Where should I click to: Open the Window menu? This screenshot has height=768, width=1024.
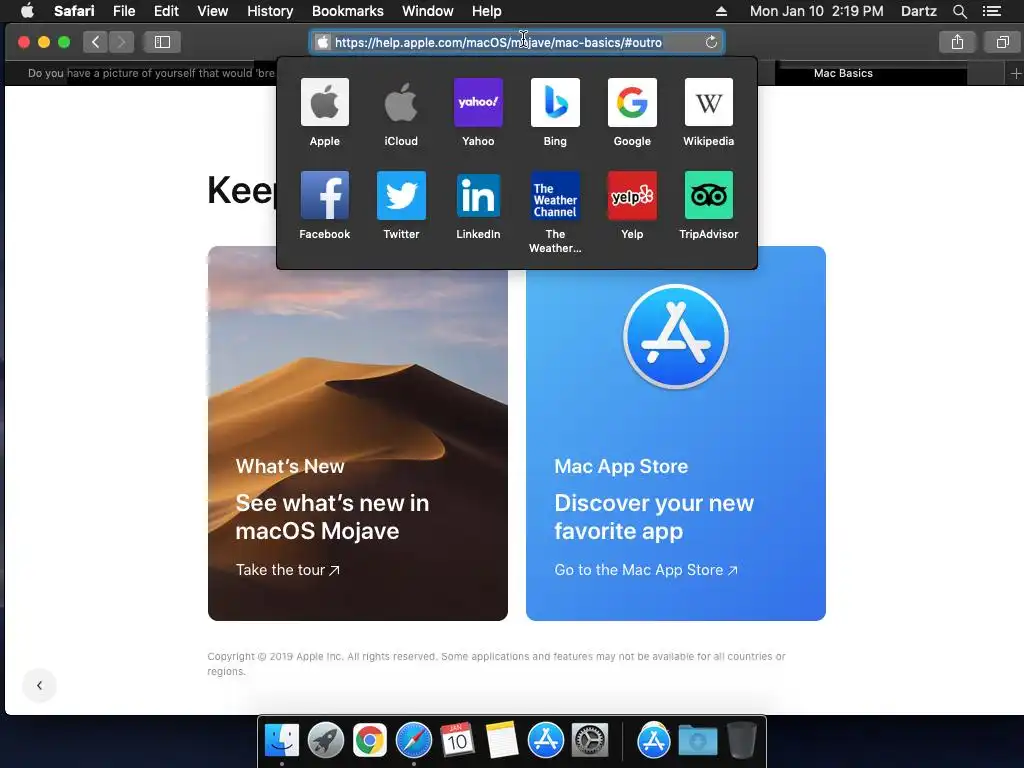428,11
